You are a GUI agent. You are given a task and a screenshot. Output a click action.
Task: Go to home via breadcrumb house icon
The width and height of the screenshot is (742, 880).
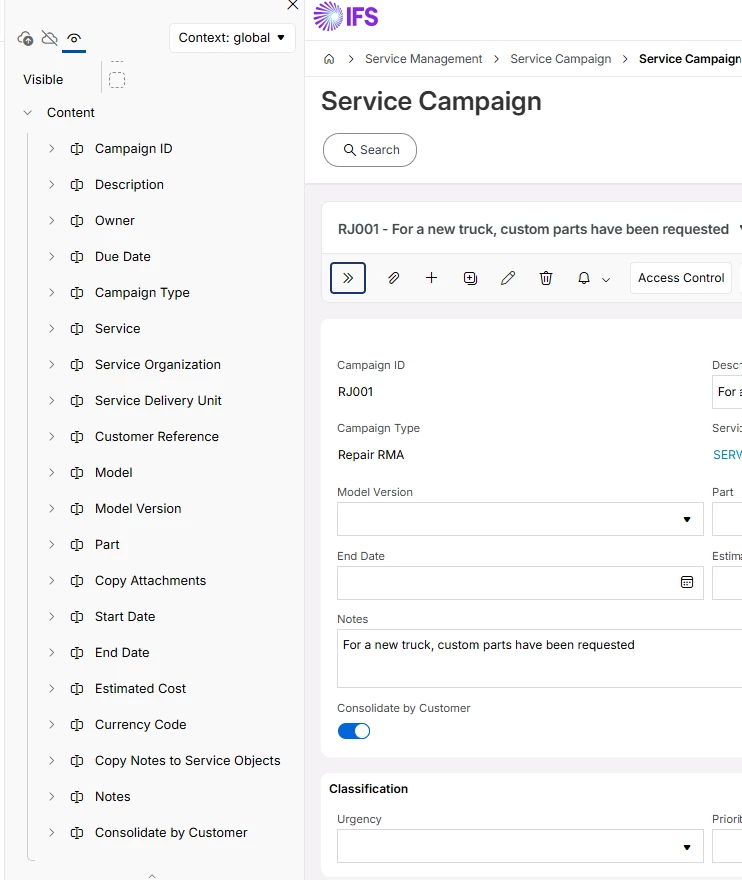tap(329, 59)
